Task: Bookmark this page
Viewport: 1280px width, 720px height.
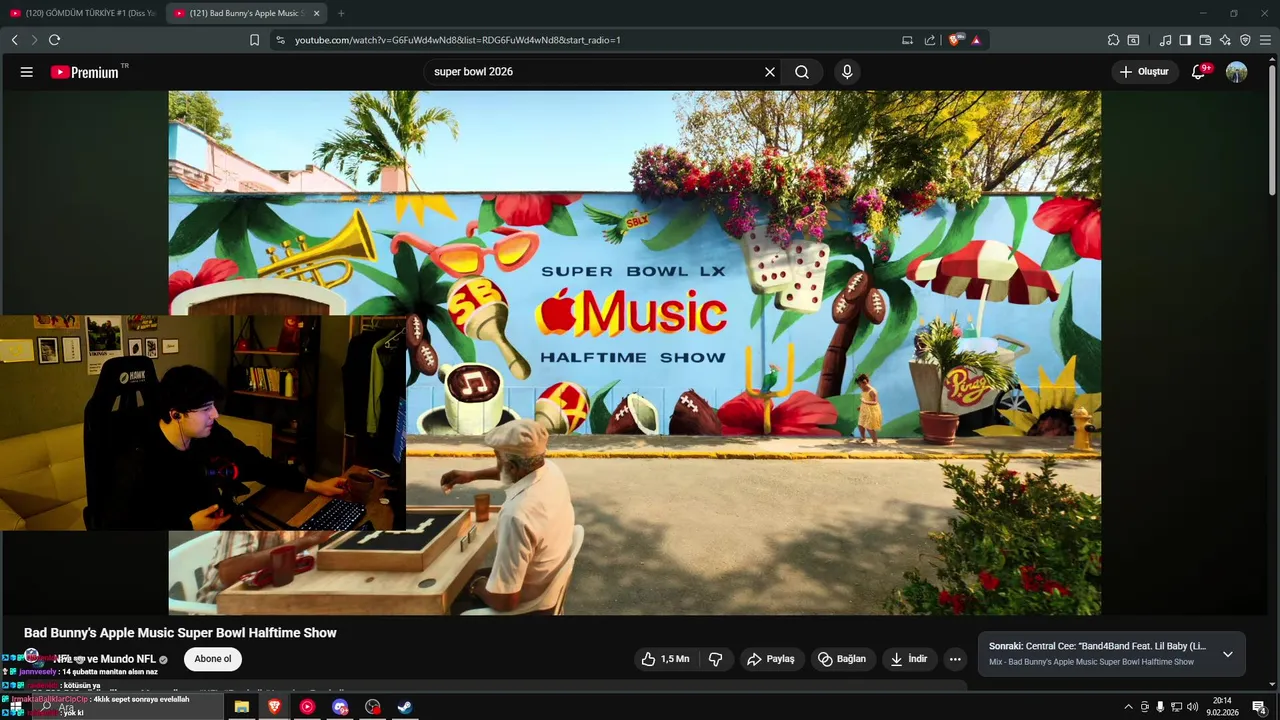Action: 254,40
